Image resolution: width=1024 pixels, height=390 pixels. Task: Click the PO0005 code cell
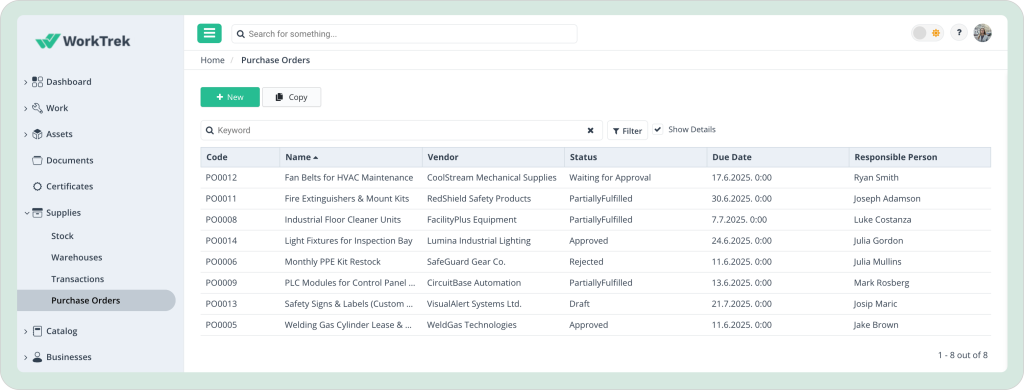[x=221, y=325]
